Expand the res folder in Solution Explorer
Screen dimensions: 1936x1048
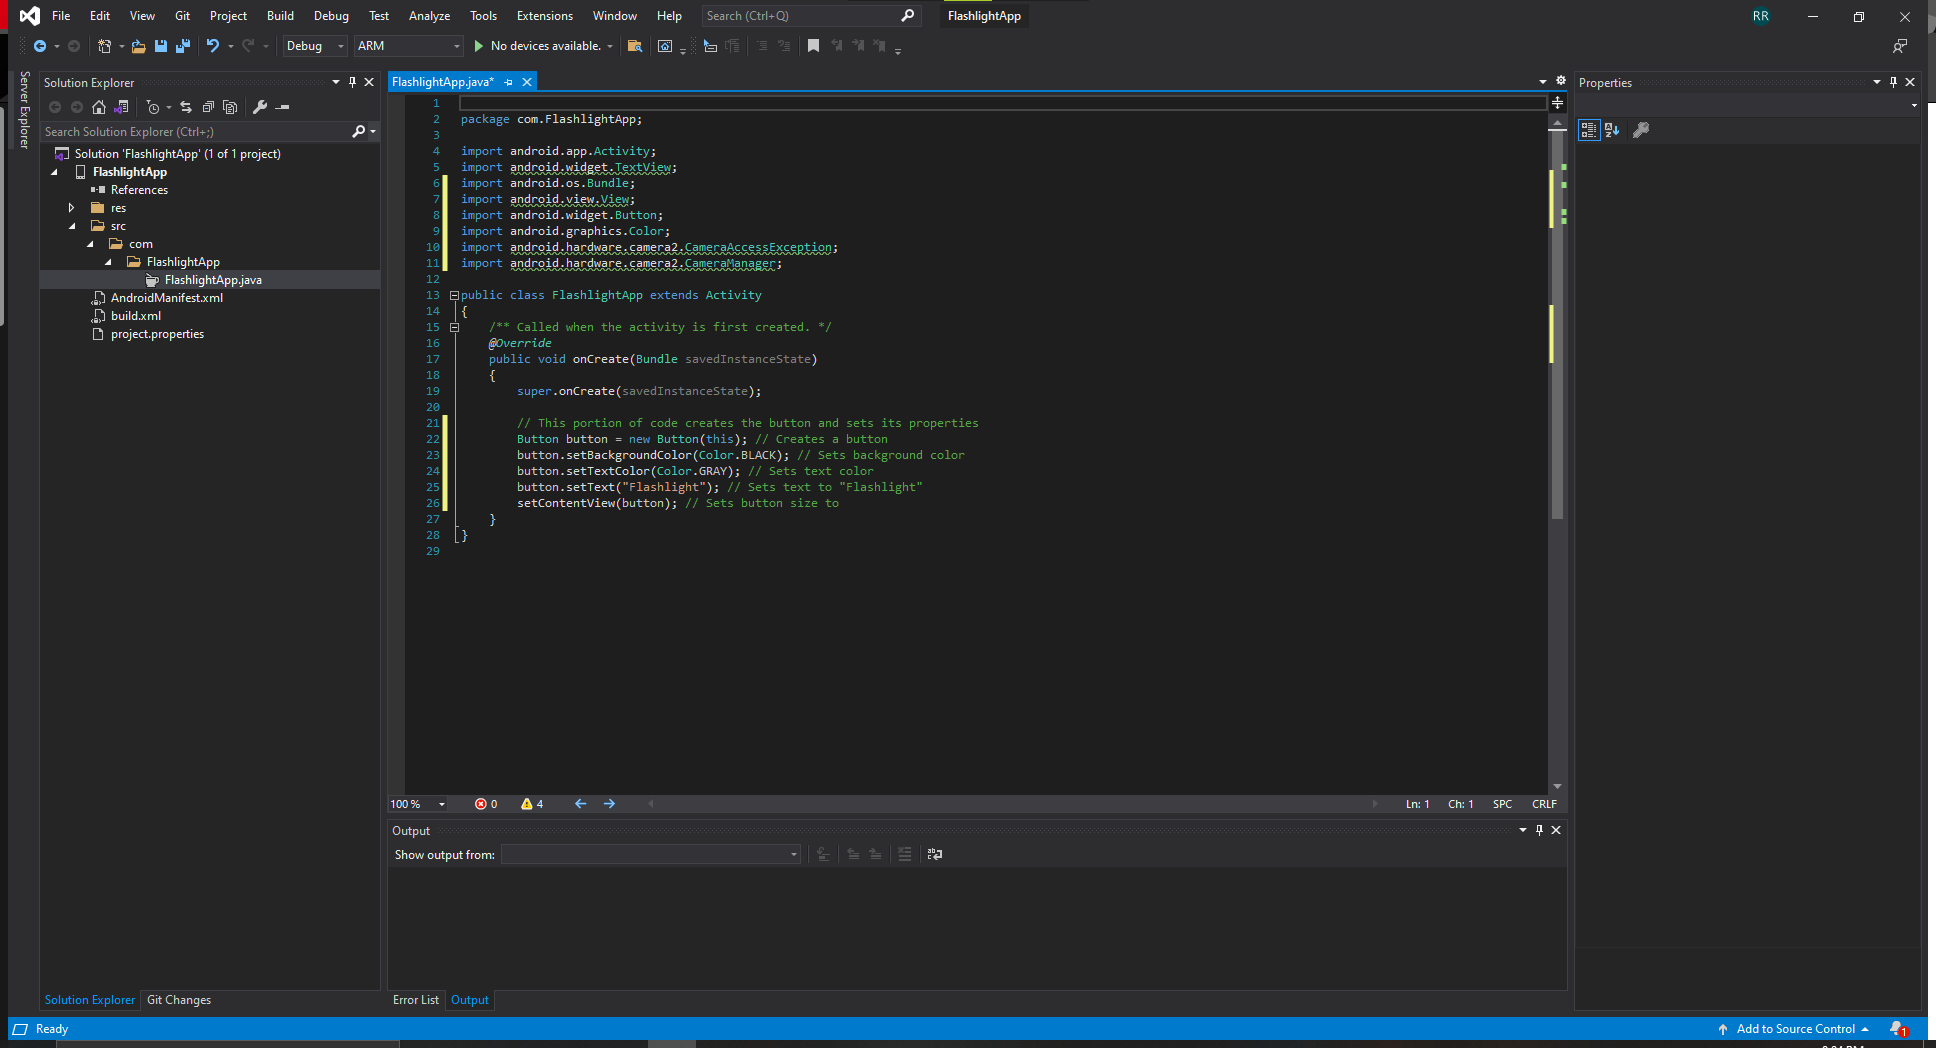[x=70, y=207]
